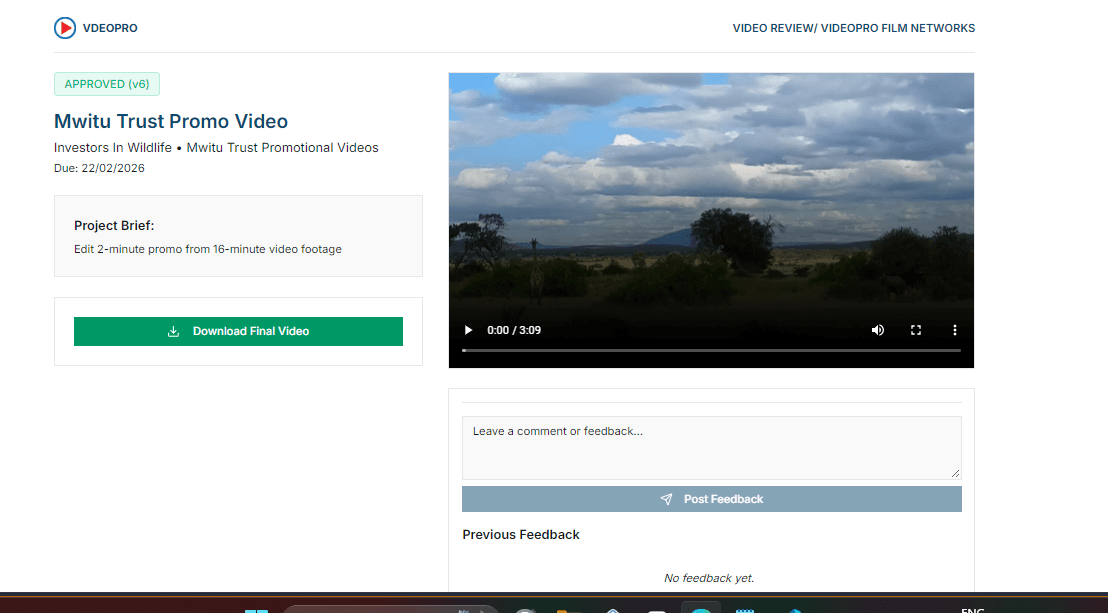
Task: Click the 'Due: 22/02/2026' date
Action: click(100, 168)
